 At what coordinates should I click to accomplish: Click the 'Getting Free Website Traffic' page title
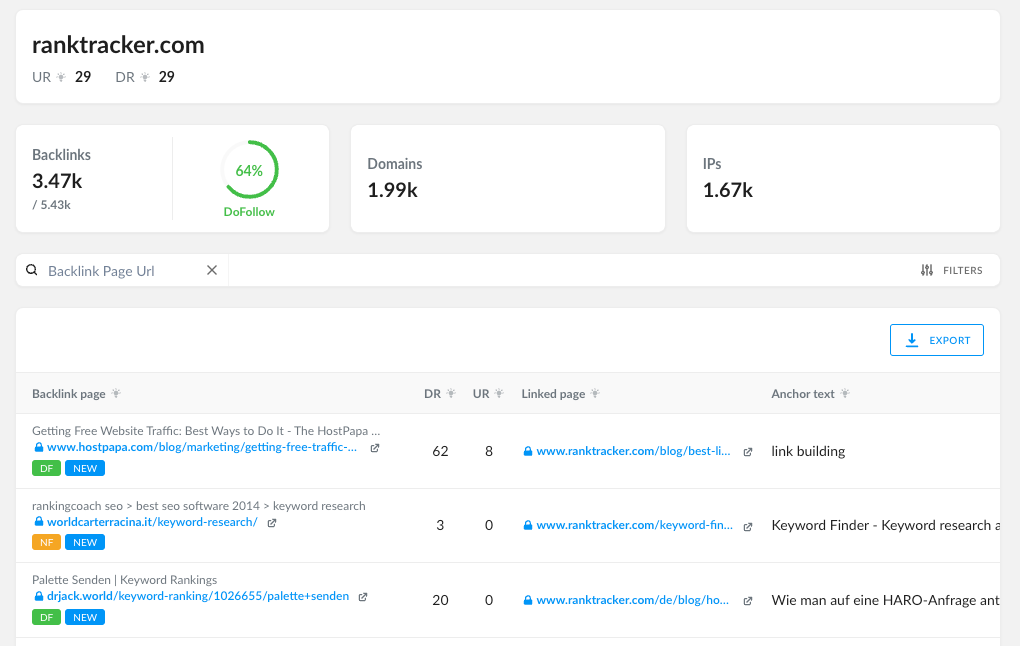tap(206, 431)
